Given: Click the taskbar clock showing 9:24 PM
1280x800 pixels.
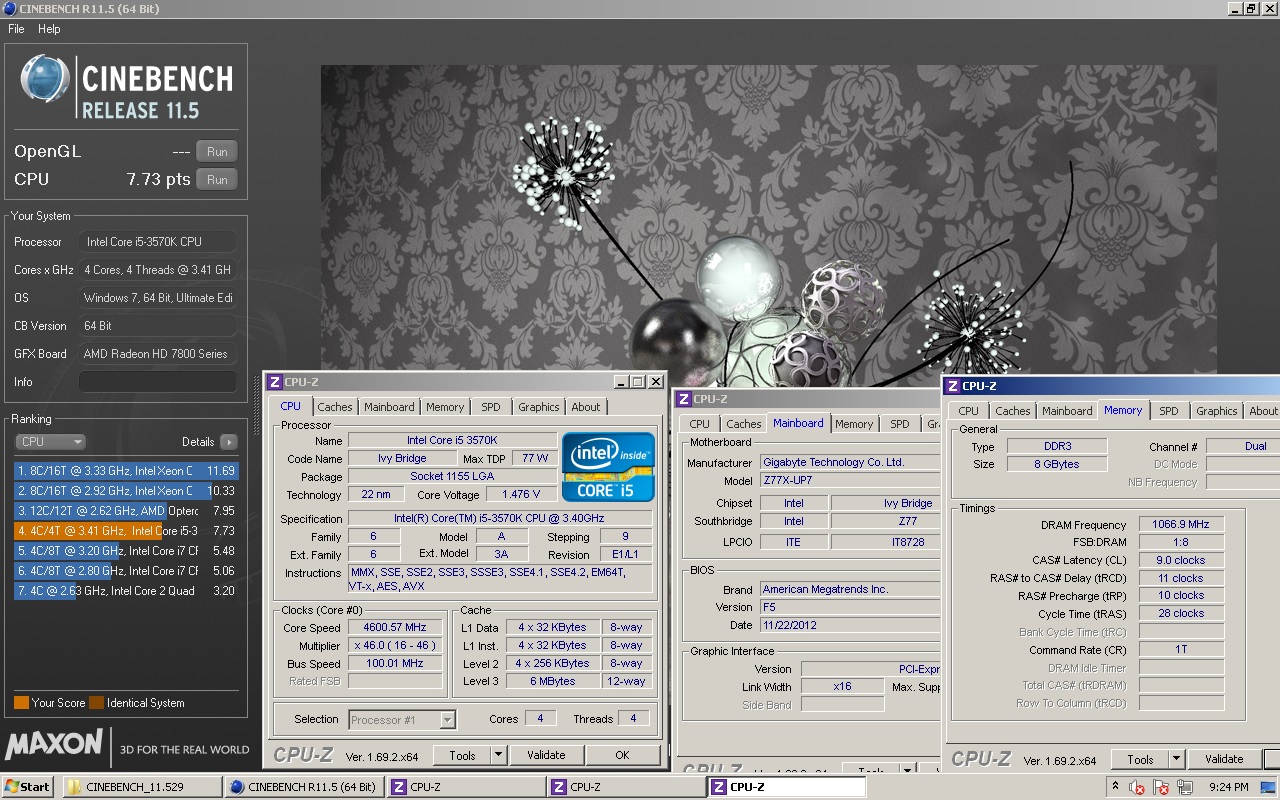Looking at the screenshot, I should (x=1229, y=787).
